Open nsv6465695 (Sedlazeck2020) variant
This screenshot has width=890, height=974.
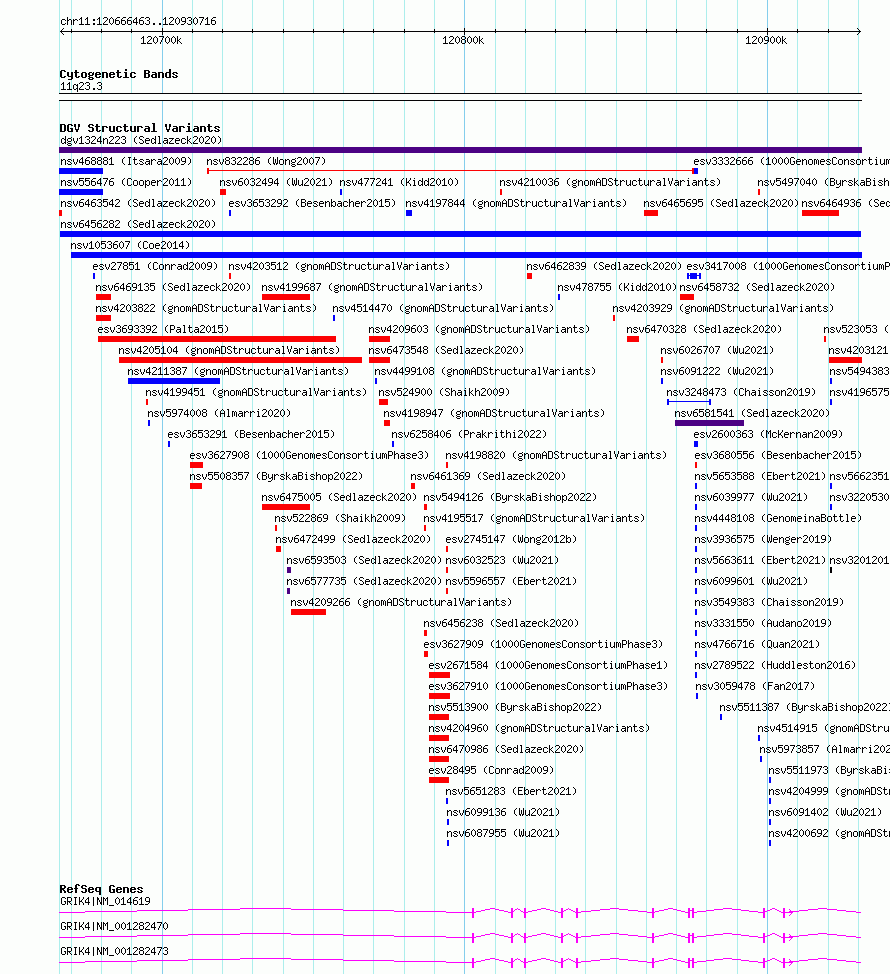tap(721, 204)
